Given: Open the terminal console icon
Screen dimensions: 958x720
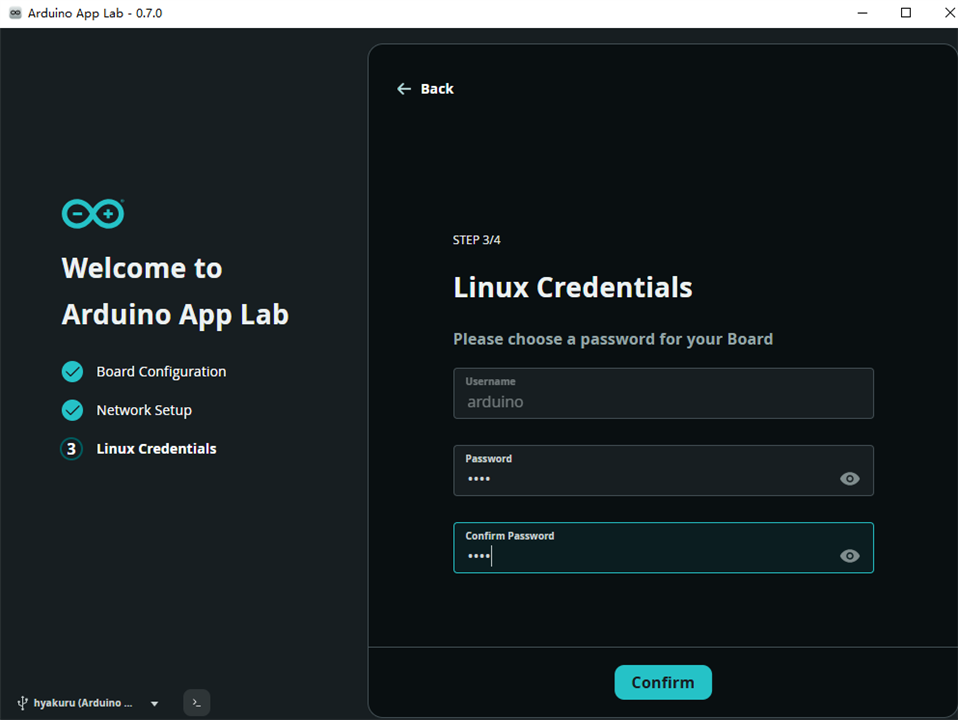Looking at the screenshot, I should pos(197,703).
